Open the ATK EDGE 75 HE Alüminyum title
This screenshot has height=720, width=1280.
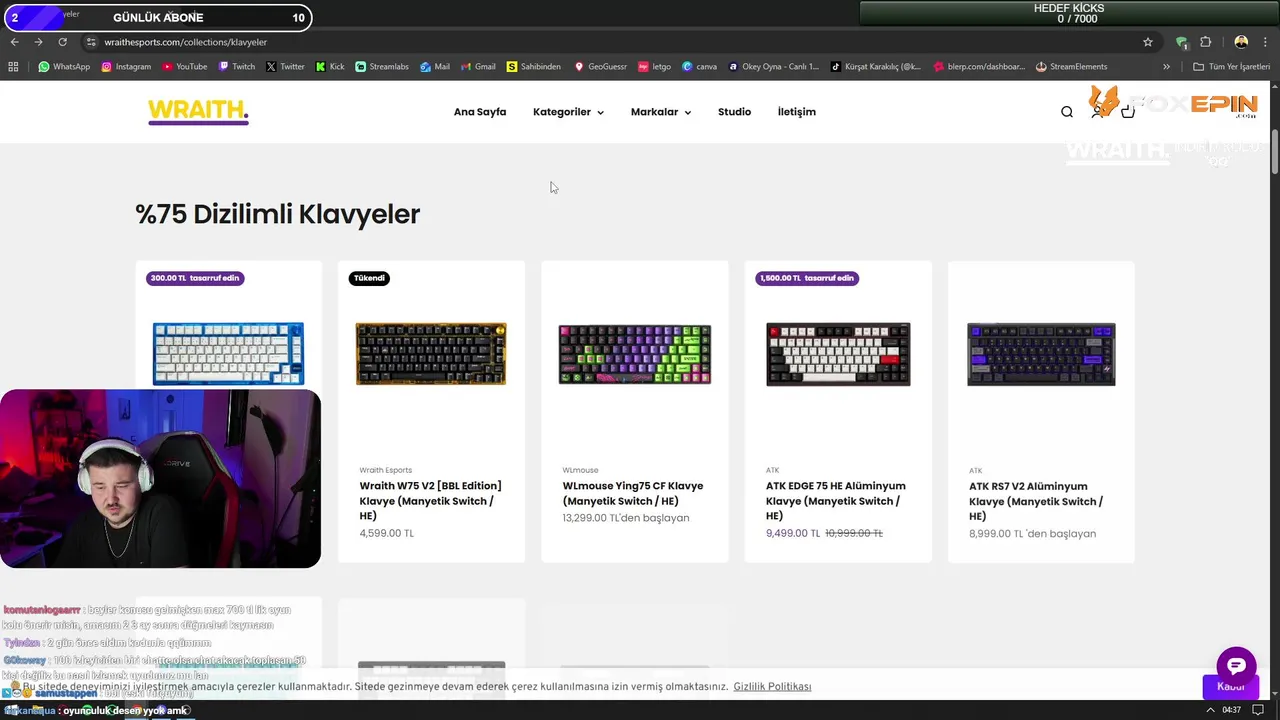coord(836,501)
